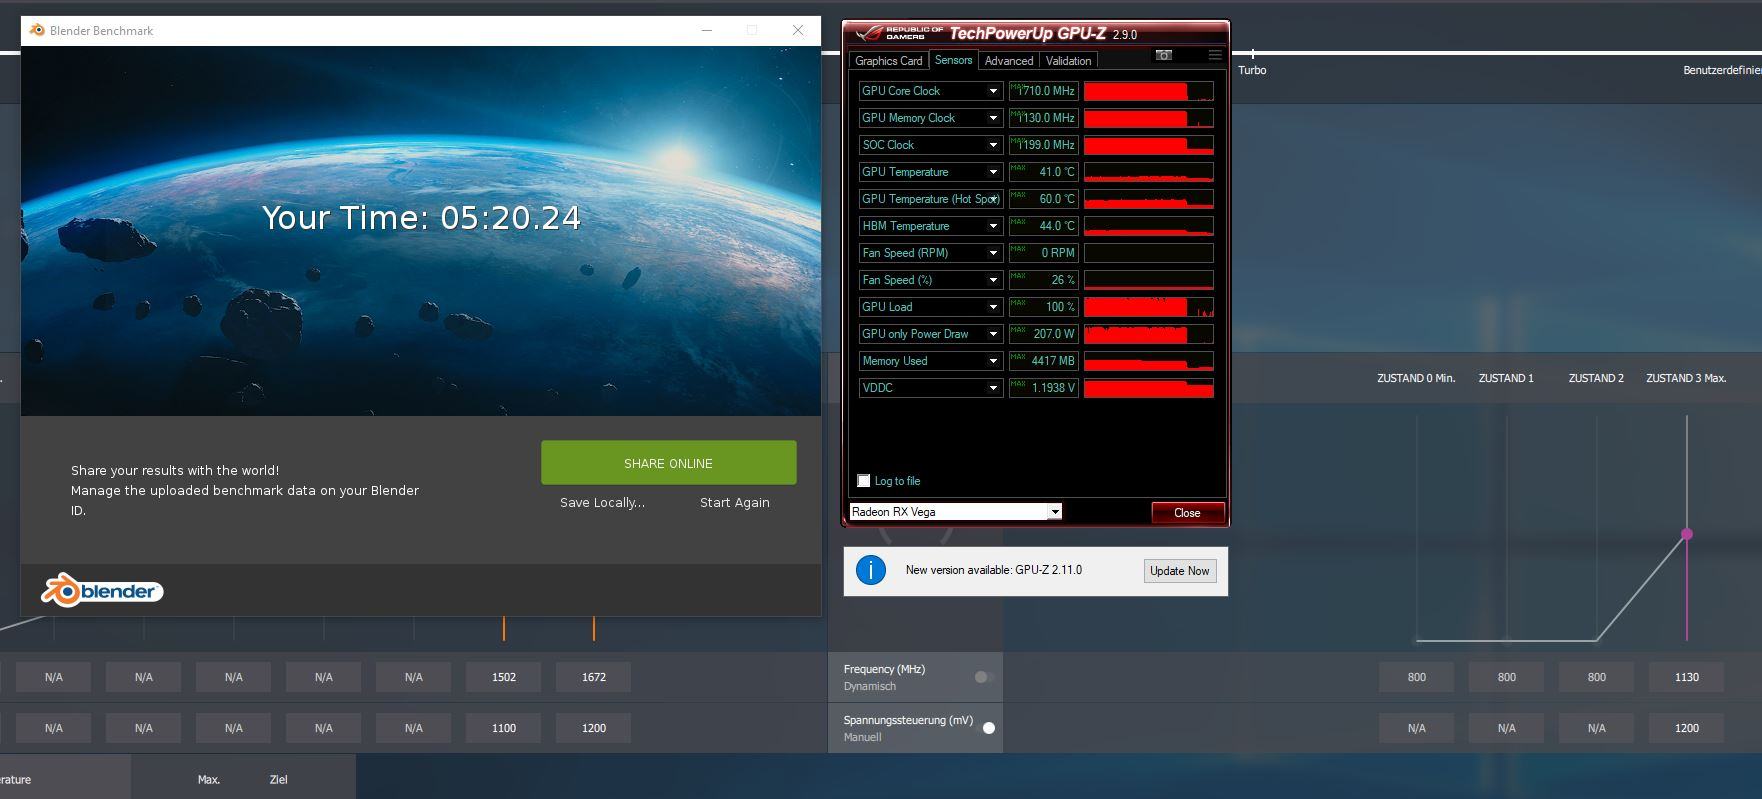This screenshot has width=1762, height=799.
Task: Click the 1130 memory frequency field
Action: coord(1687,677)
